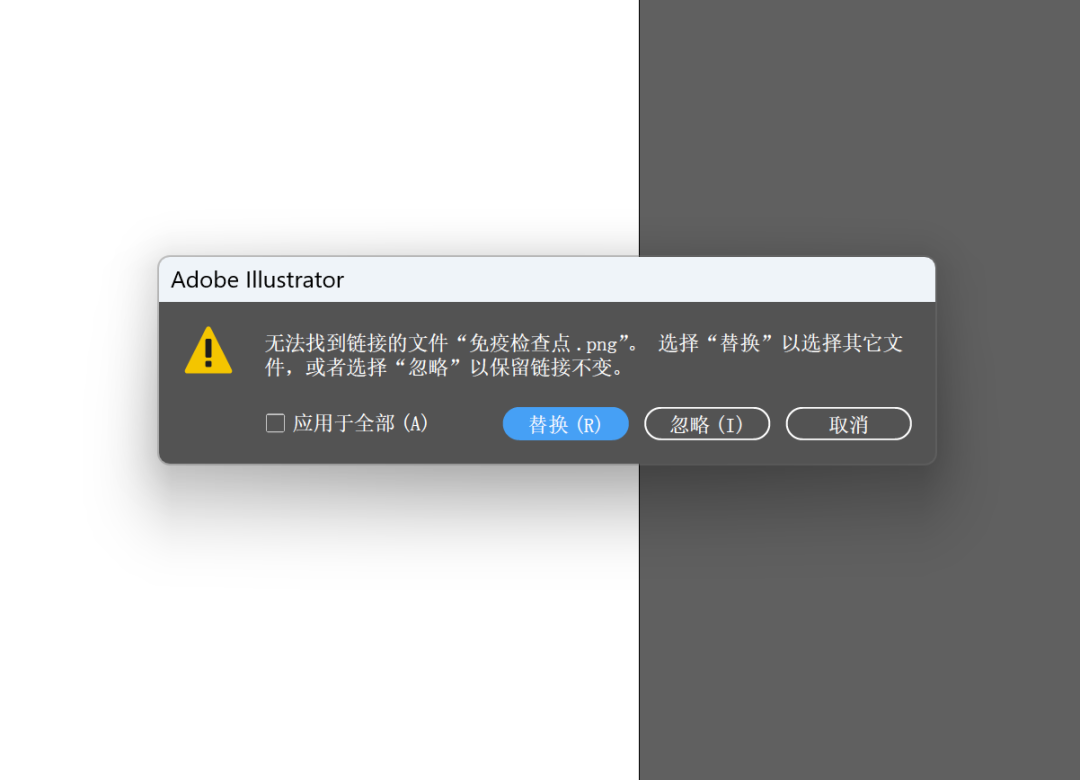Click artboard right edge below the dialog
Image resolution: width=1080 pixels, height=780 pixels.
(x=639, y=622)
